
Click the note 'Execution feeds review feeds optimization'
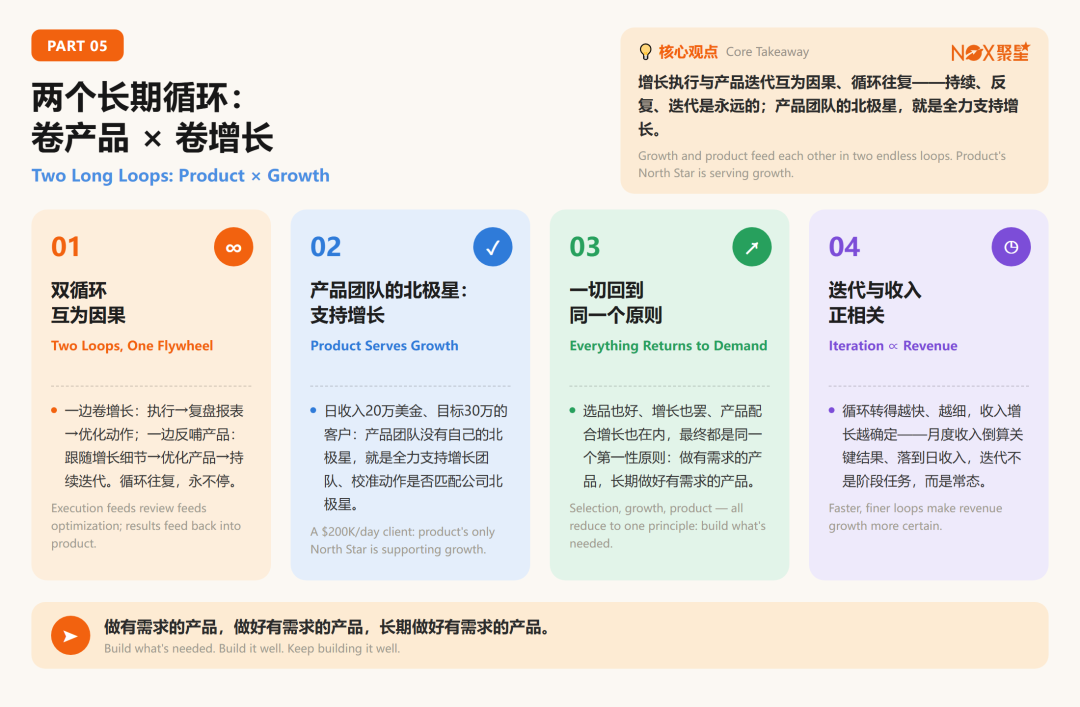pyautogui.click(x=146, y=526)
